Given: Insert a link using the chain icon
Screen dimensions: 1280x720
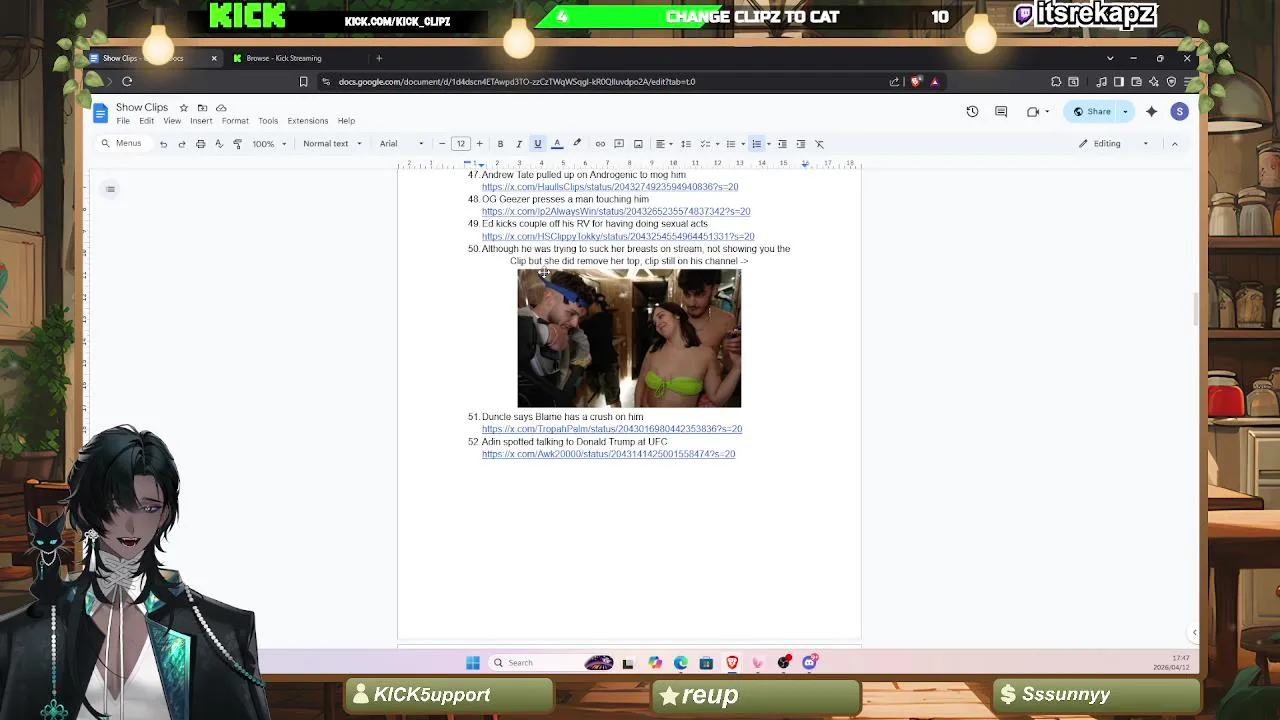Looking at the screenshot, I should (600, 144).
